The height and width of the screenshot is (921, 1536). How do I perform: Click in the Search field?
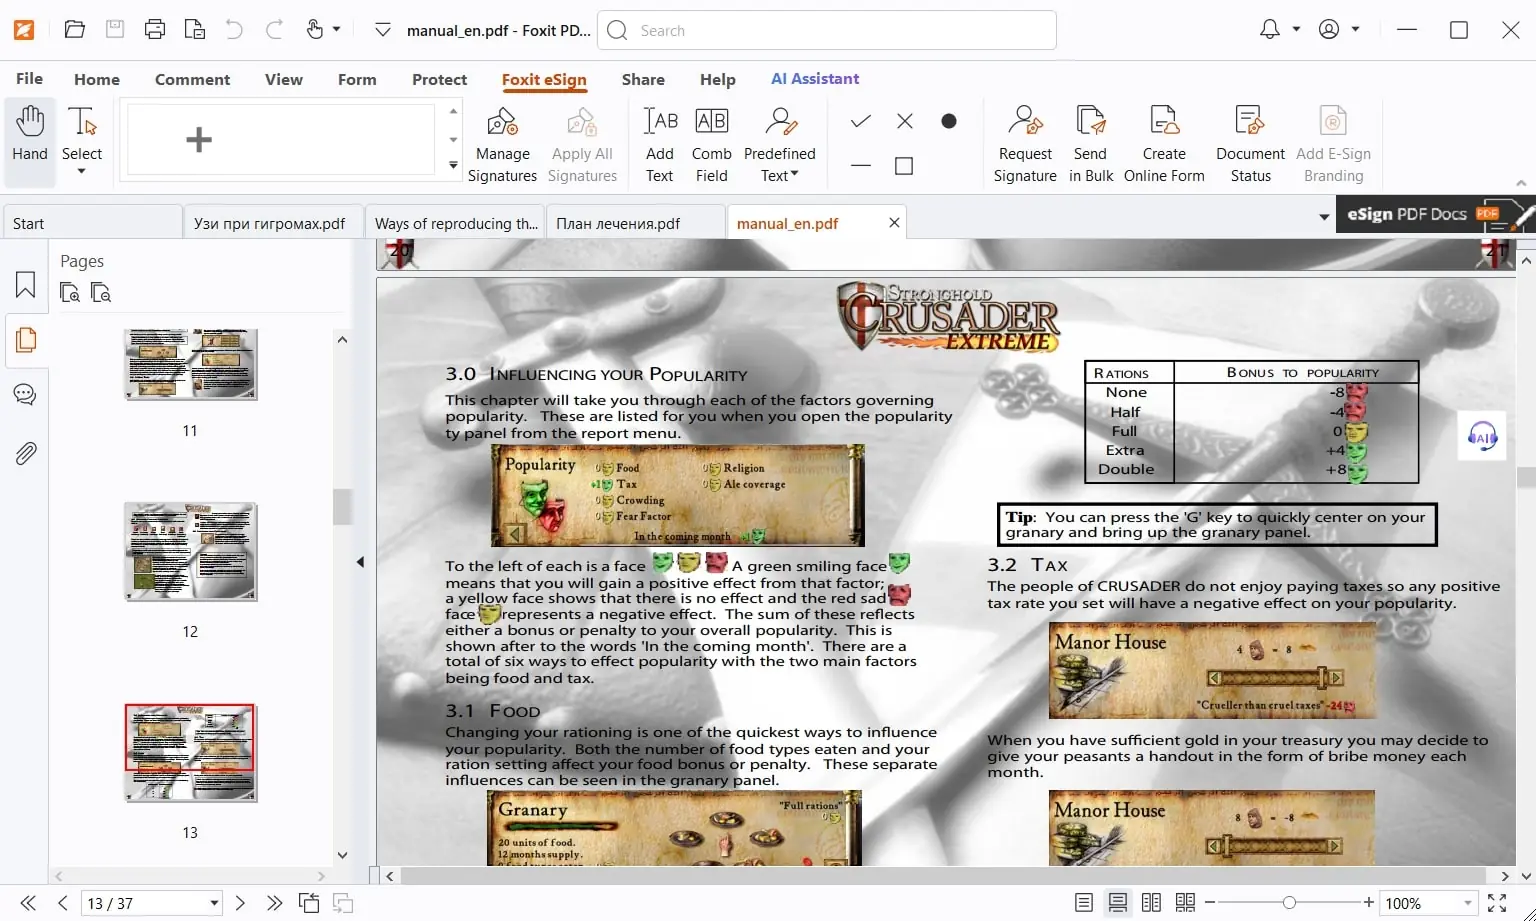pyautogui.click(x=827, y=30)
